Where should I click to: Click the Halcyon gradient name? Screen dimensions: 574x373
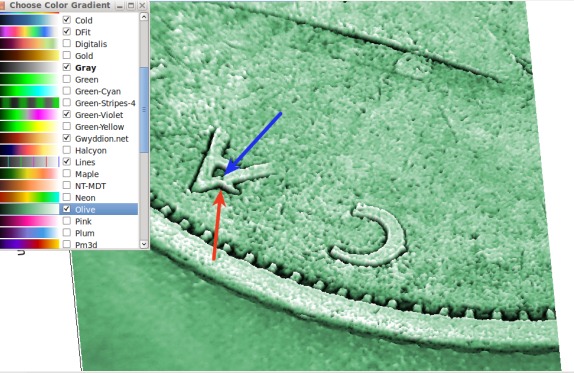91,150
